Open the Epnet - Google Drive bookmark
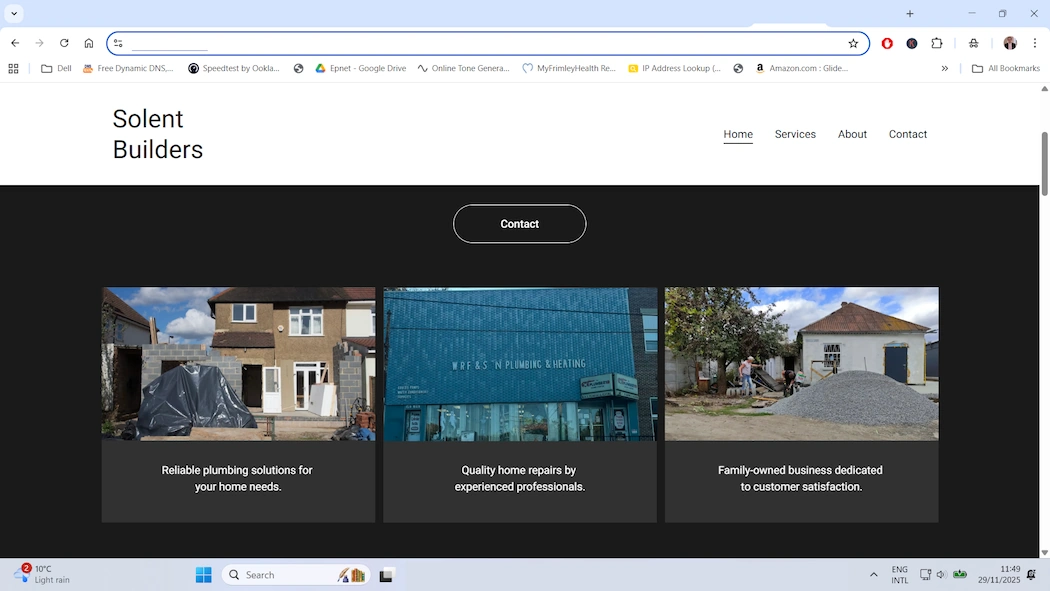The height and width of the screenshot is (591, 1050). [x=362, y=68]
